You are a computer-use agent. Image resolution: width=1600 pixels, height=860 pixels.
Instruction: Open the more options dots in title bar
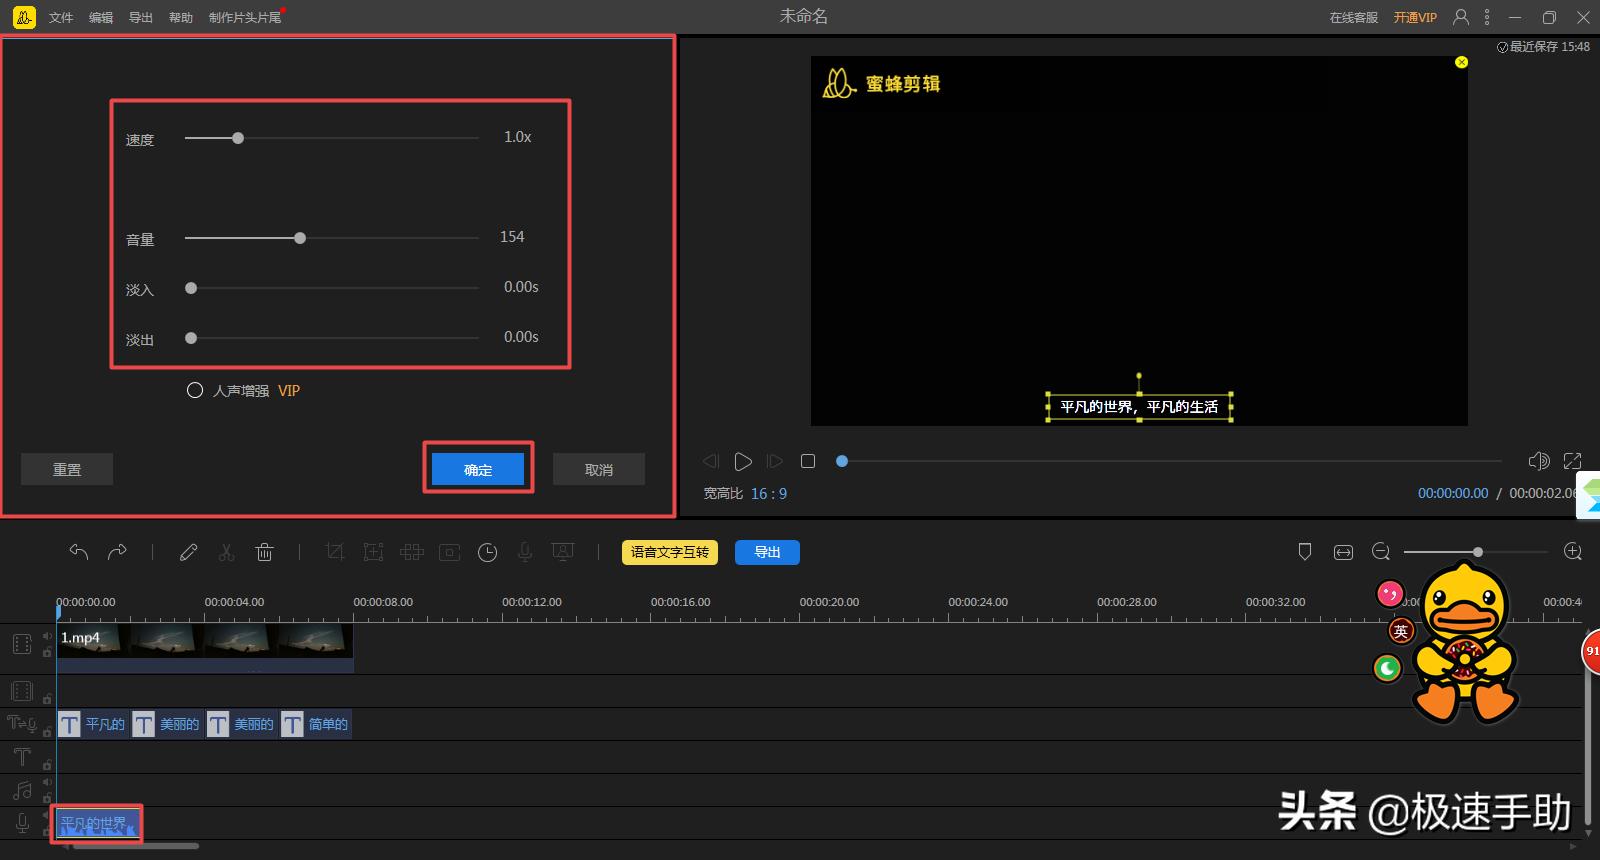tap(1487, 17)
